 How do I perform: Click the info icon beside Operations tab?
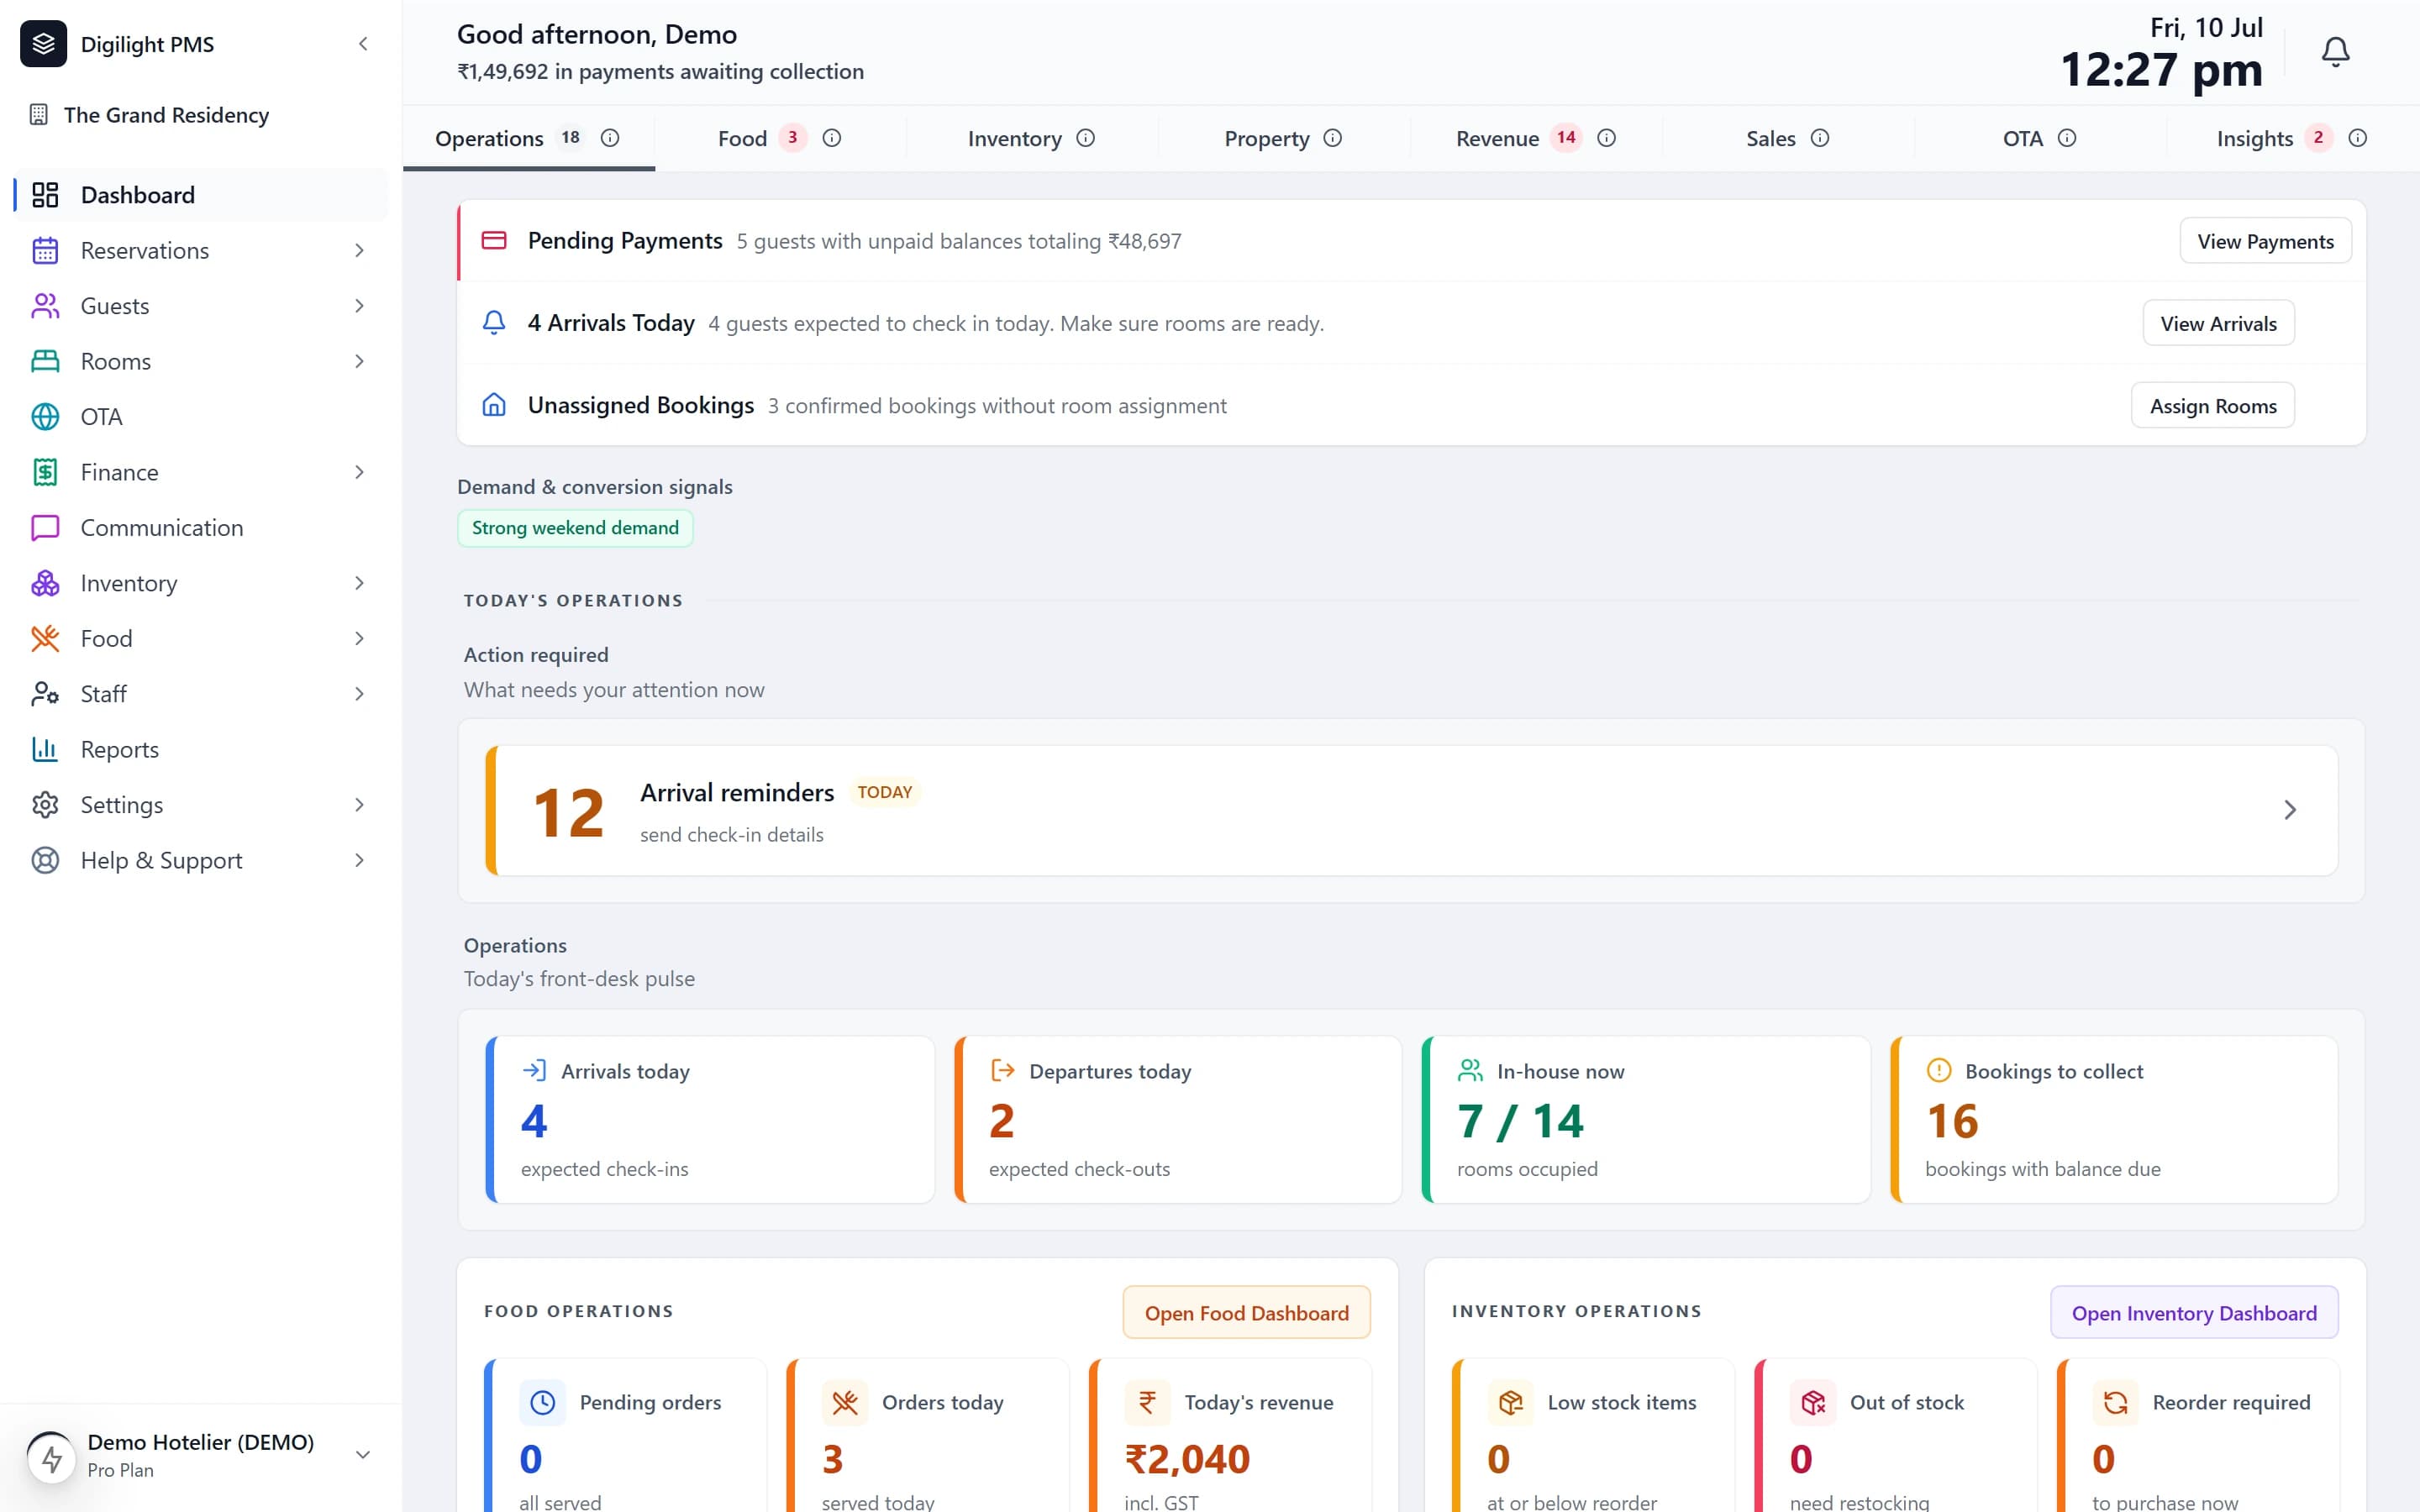pyautogui.click(x=610, y=138)
